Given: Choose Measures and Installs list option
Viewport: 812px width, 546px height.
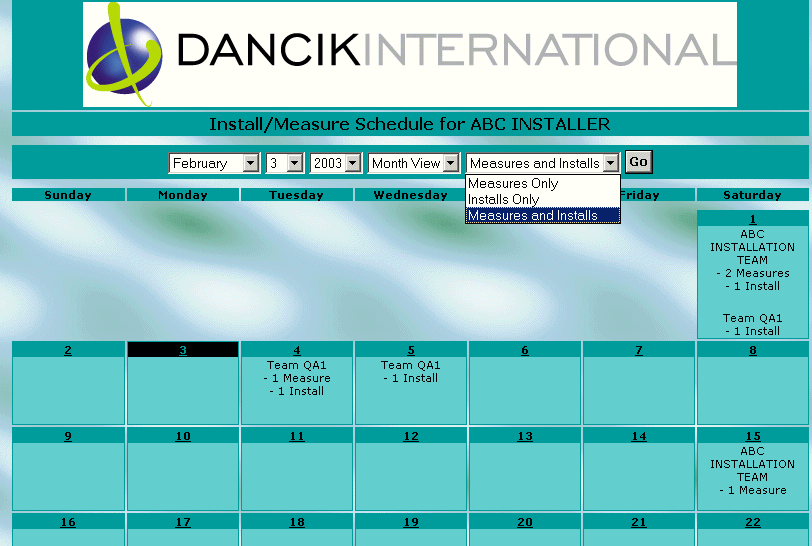Looking at the screenshot, I should (542, 215).
